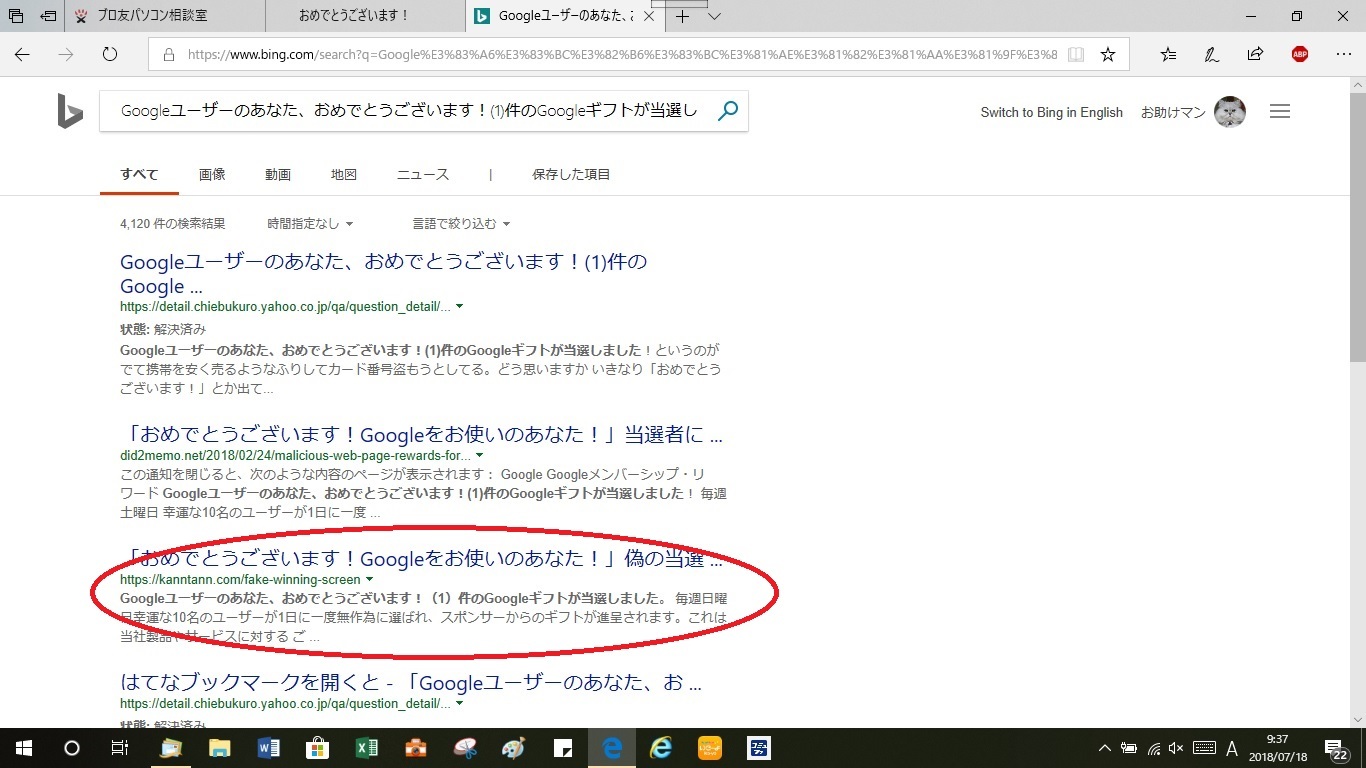Click the Add notes pen icon
Image resolution: width=1366 pixels, height=768 pixels.
coord(1212,54)
